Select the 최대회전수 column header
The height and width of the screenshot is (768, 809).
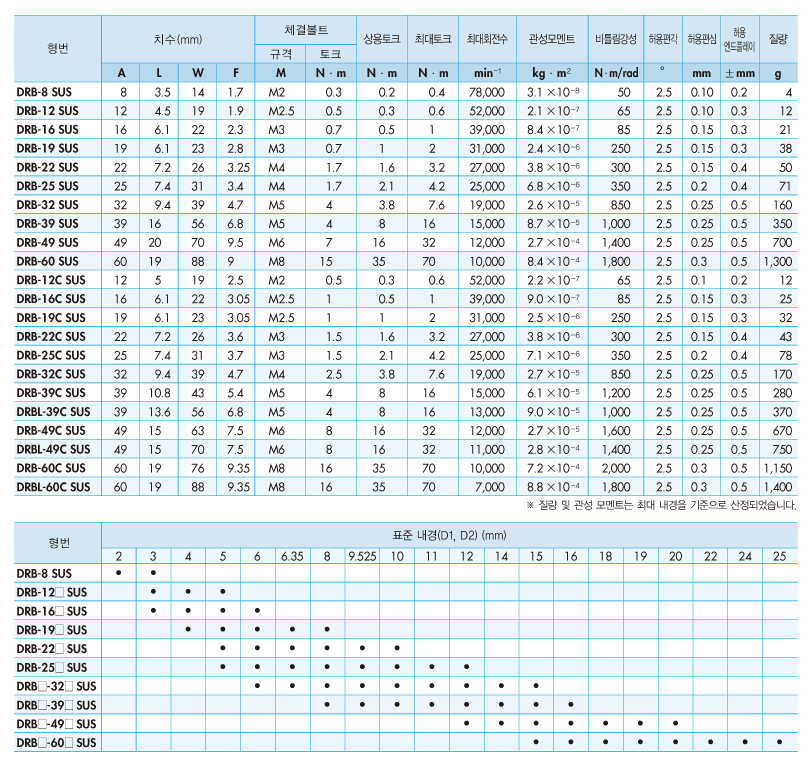click(x=485, y=40)
